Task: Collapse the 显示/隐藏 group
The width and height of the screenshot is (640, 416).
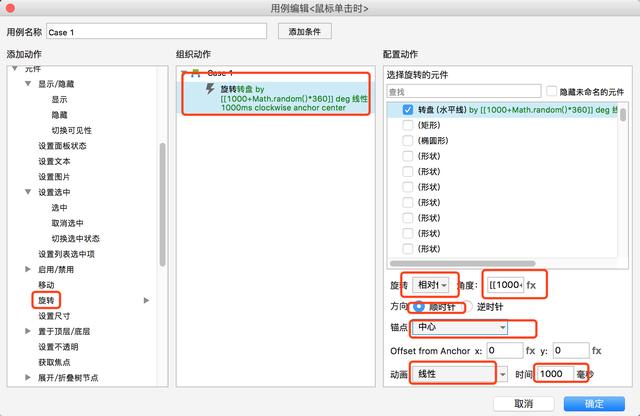Action: [x=28, y=84]
